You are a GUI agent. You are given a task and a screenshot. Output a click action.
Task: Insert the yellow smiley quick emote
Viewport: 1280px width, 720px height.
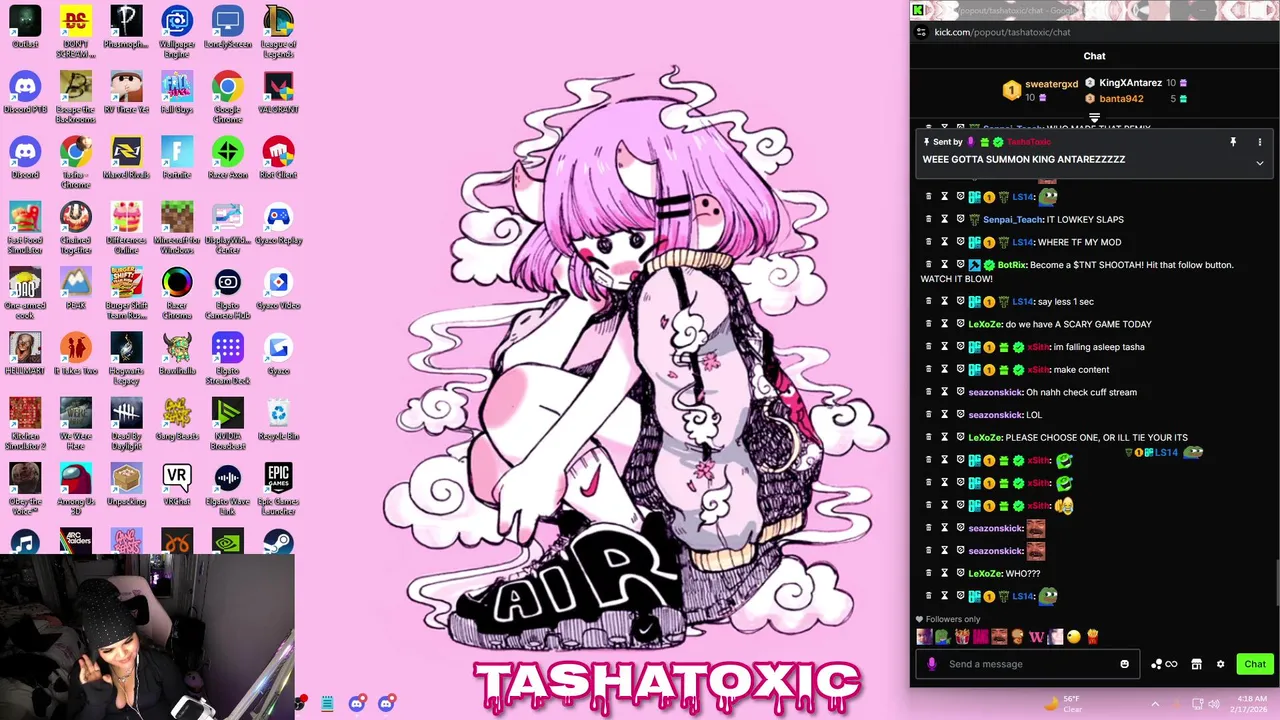pos(1073,636)
